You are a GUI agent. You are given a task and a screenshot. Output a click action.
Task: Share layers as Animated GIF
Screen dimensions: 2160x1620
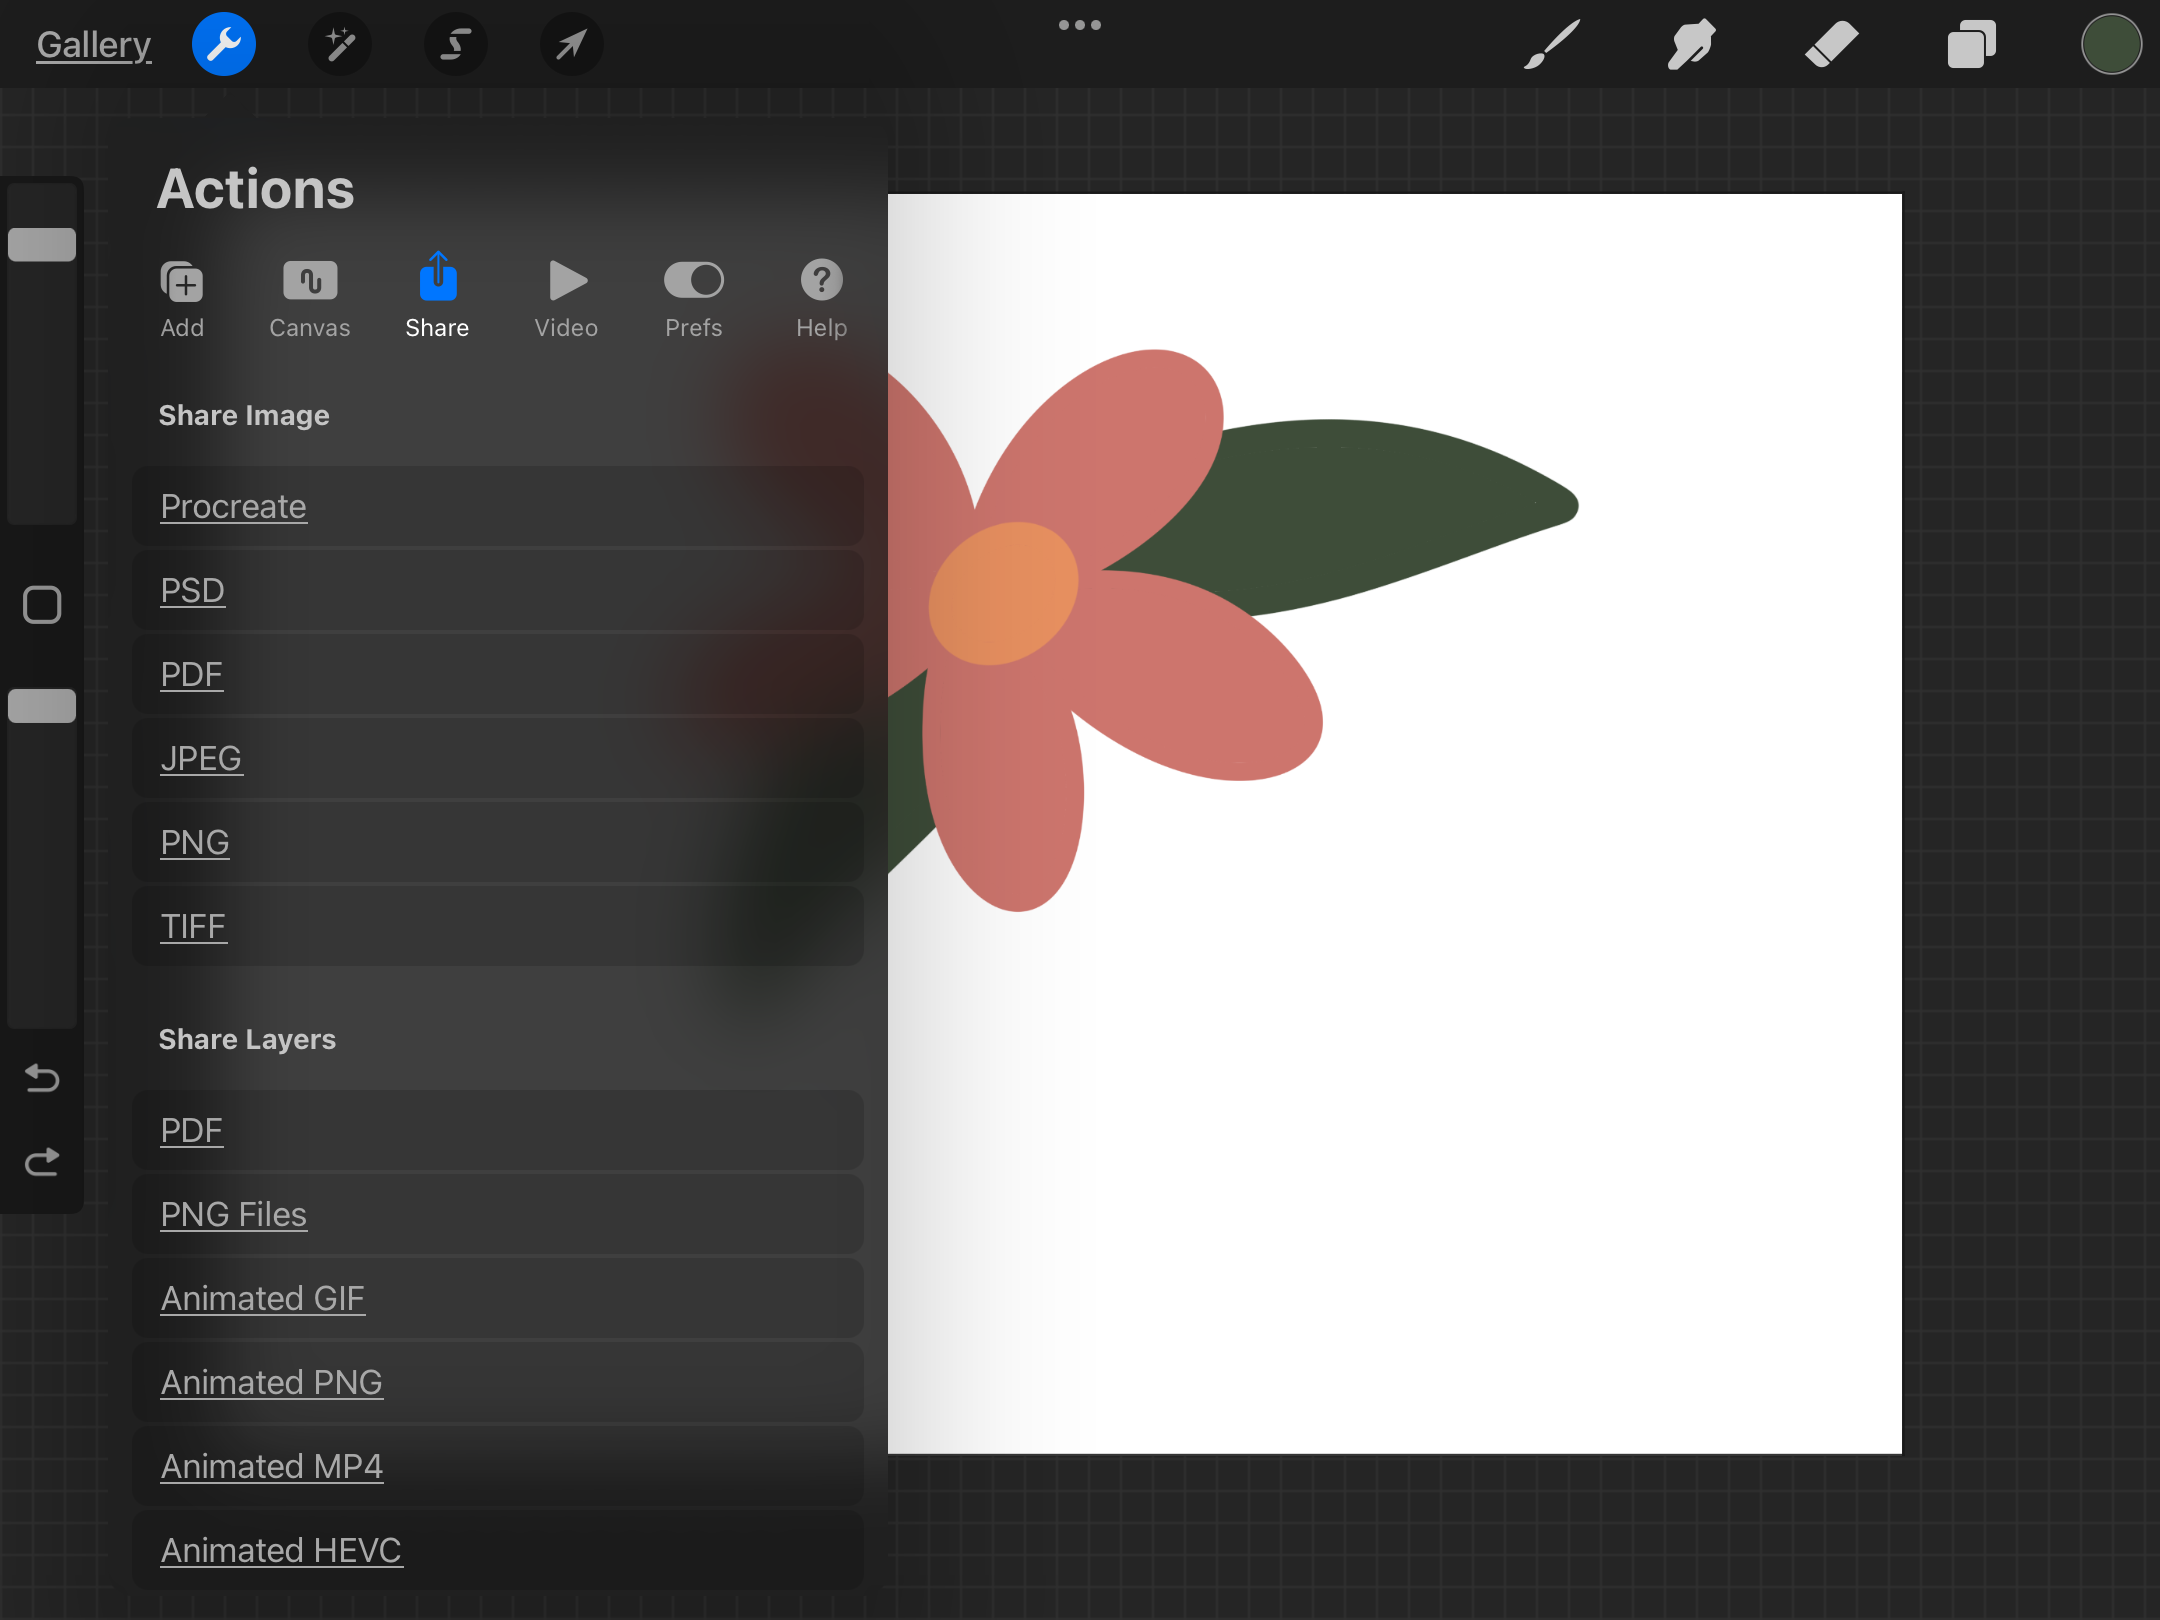(262, 1297)
